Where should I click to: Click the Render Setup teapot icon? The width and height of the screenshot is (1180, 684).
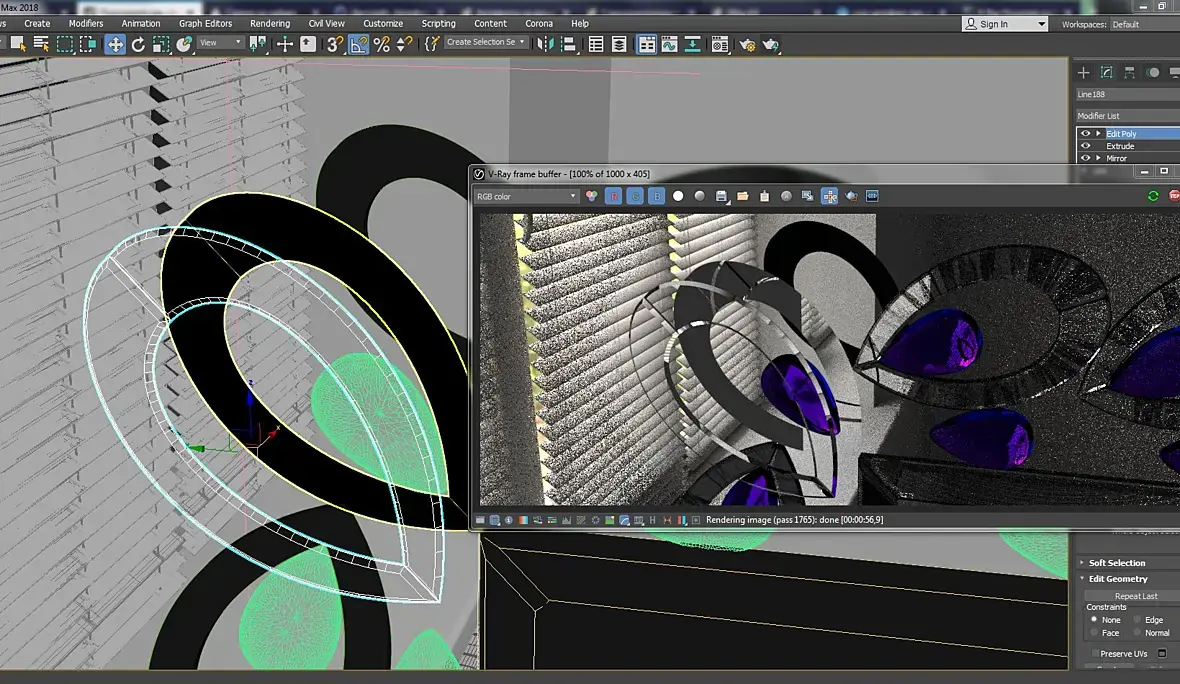tap(746, 44)
